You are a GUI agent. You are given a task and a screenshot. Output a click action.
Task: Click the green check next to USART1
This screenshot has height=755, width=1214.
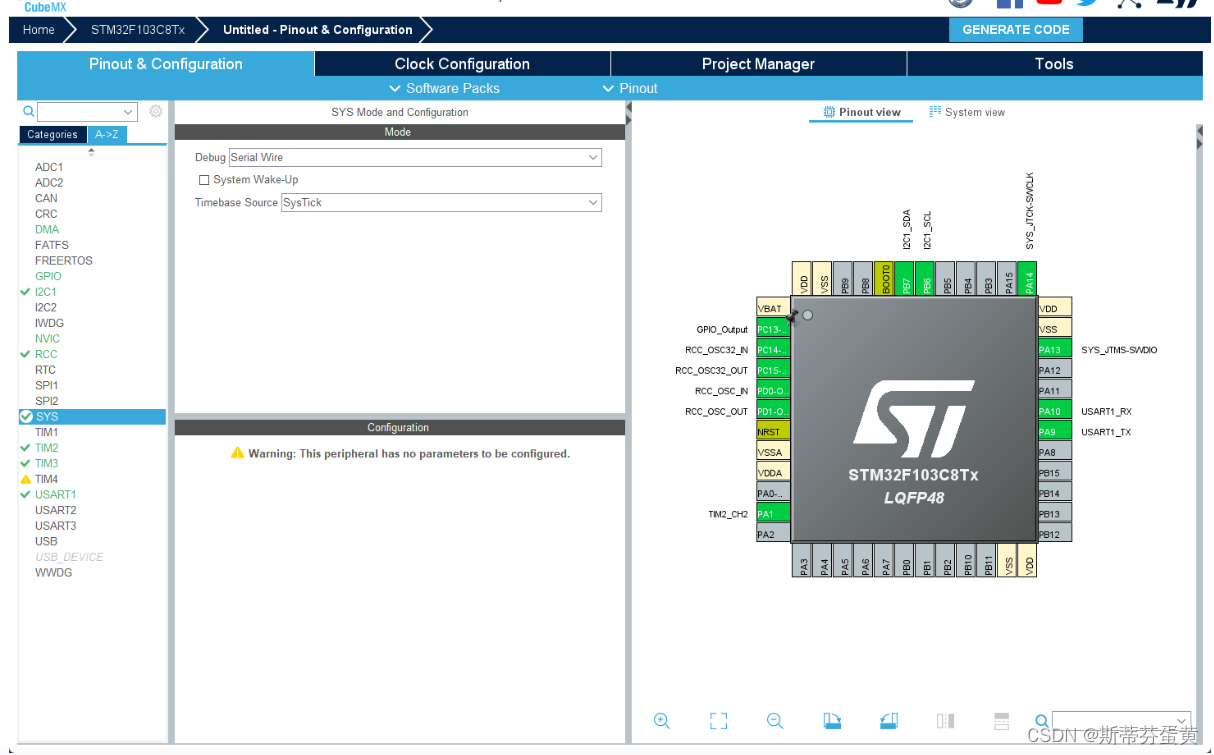(x=25, y=494)
